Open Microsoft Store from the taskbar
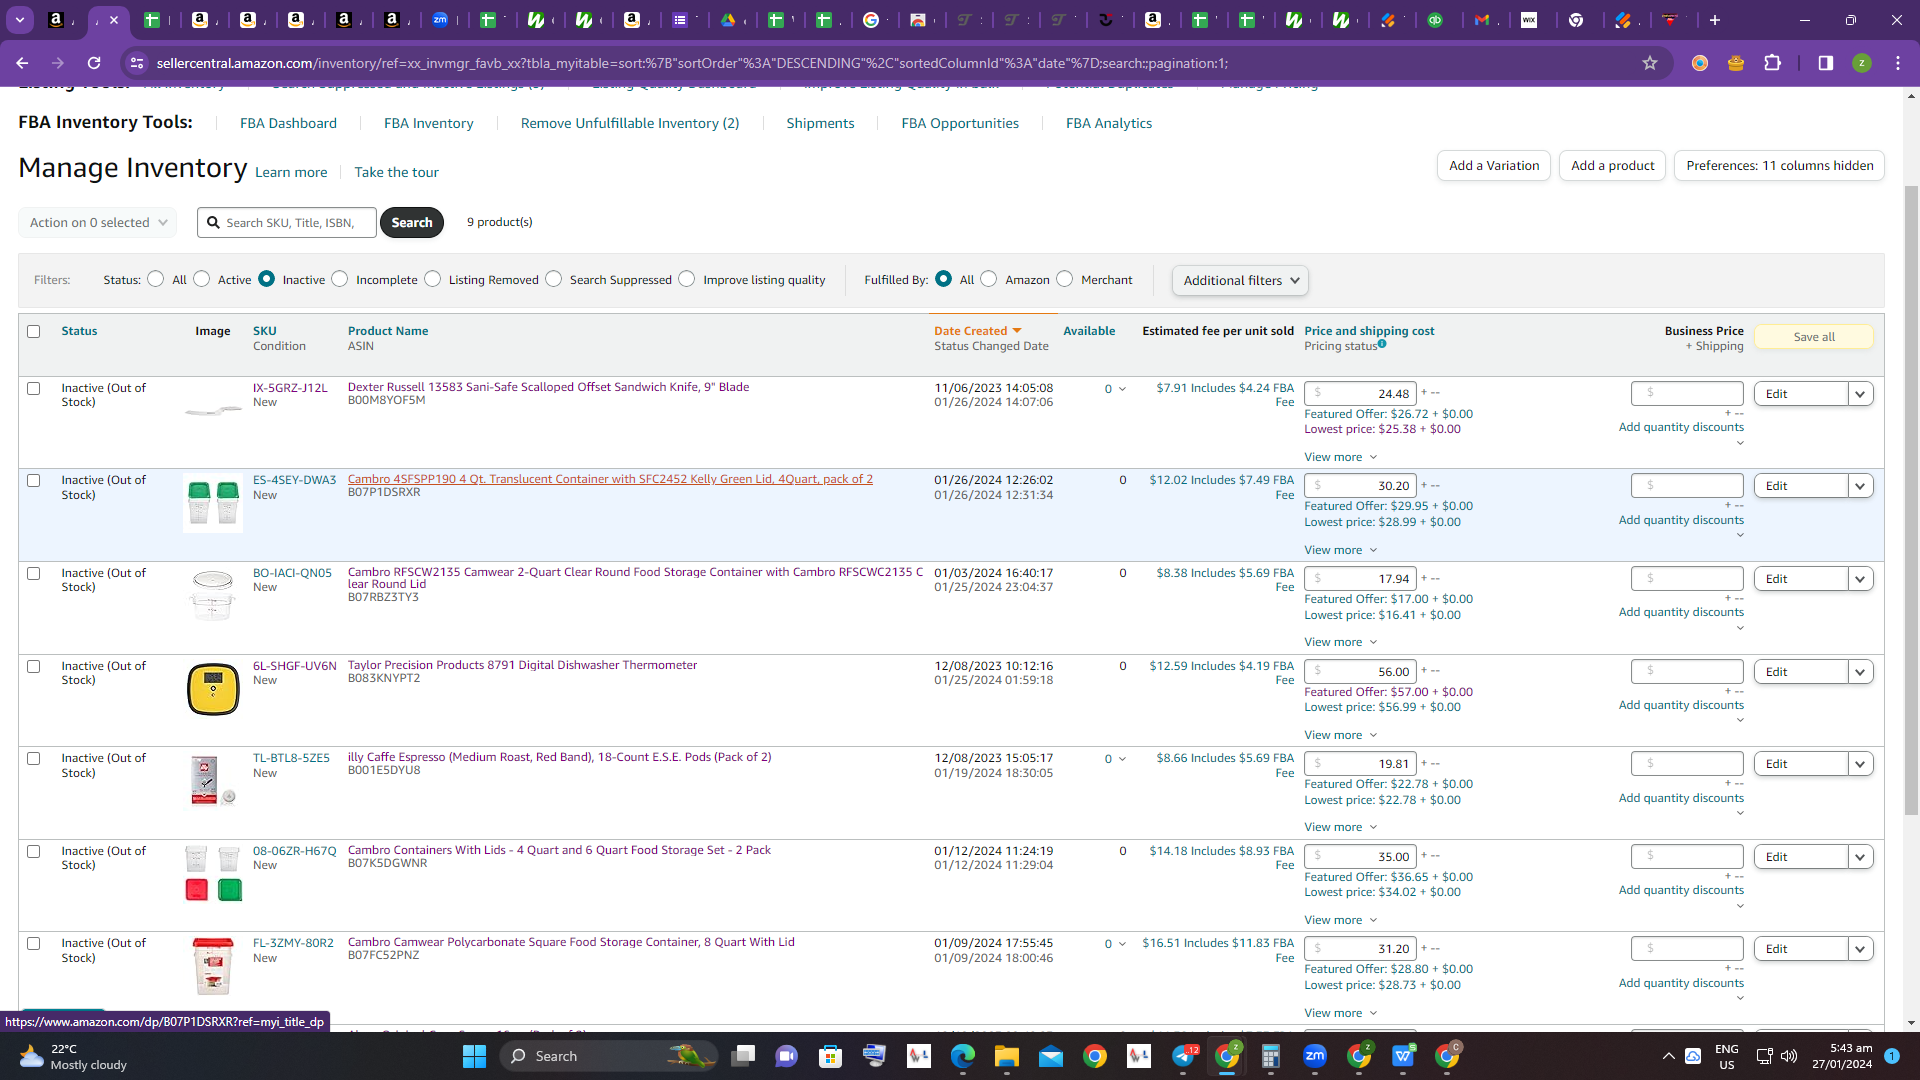Image resolution: width=1920 pixels, height=1080 pixels. (830, 1056)
